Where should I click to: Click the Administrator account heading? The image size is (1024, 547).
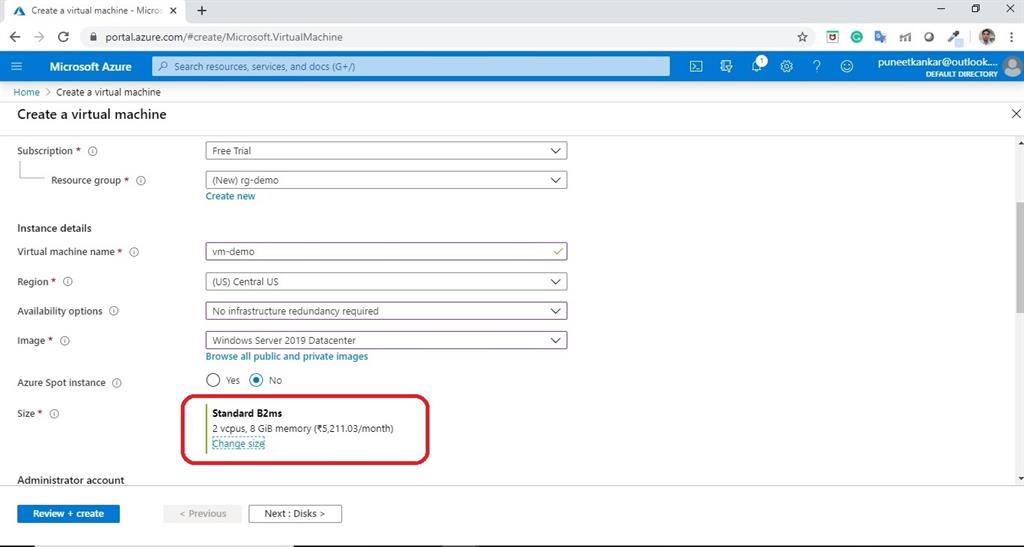[71, 480]
